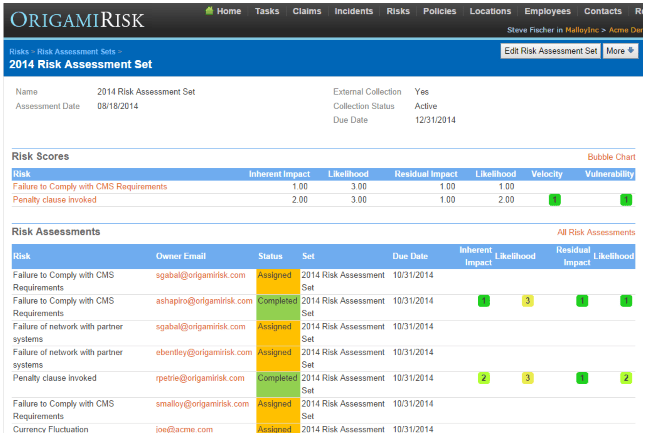
Task: Click the green Home house icon
Action: [x=209, y=11]
